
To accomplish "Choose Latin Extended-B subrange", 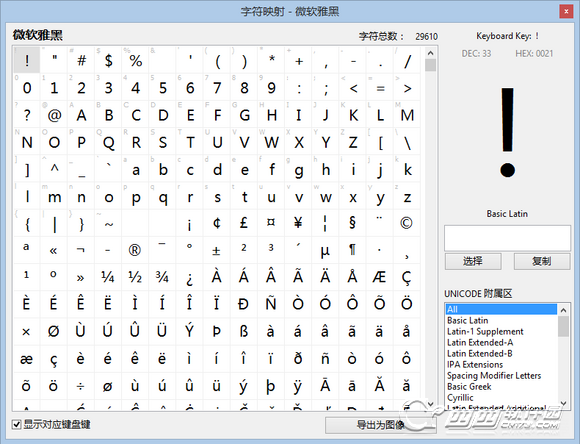I will pos(501,354).
